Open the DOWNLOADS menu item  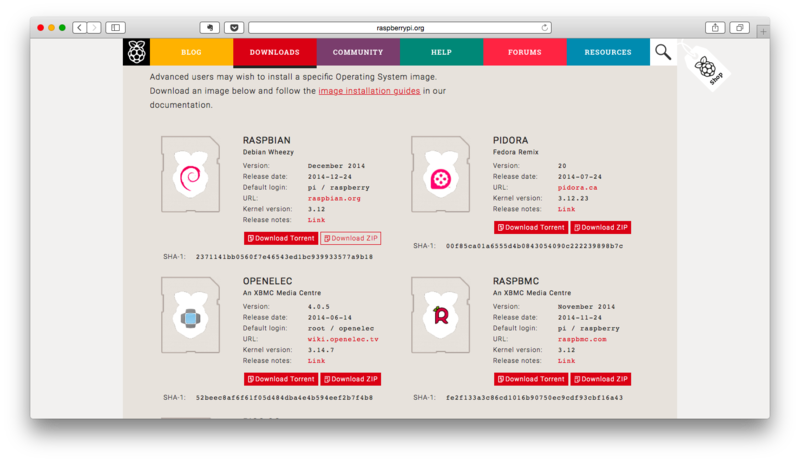274,52
